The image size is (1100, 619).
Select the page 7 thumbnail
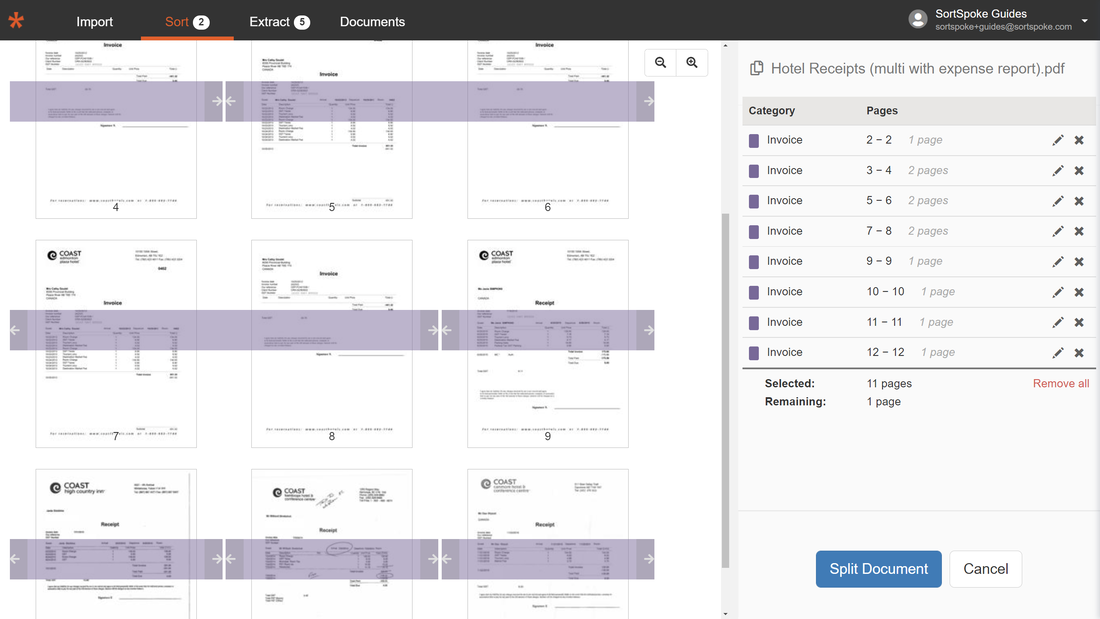[x=116, y=344]
